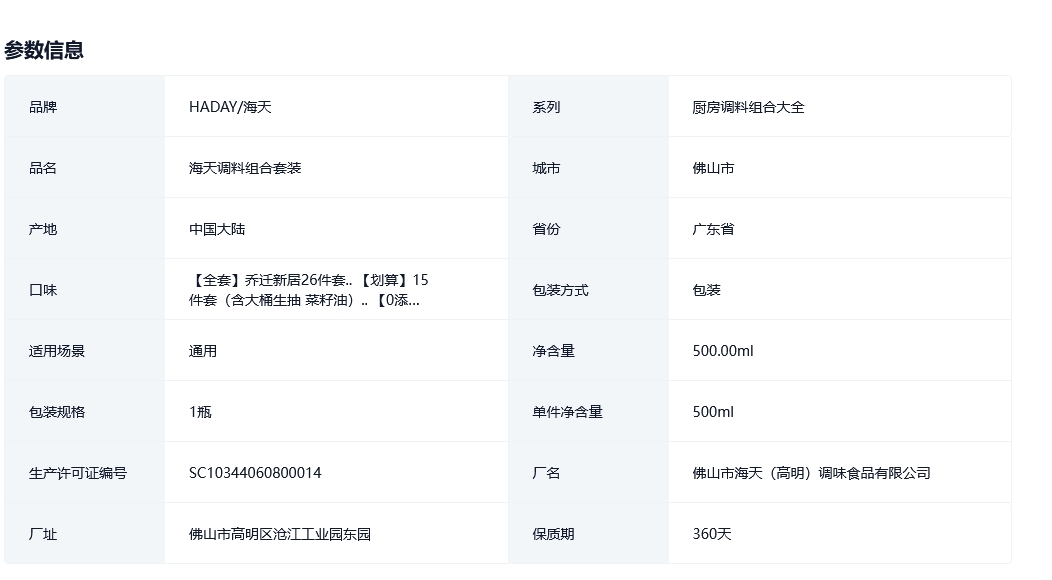Image resolution: width=1052 pixels, height=580 pixels.
Task: Click the 360天 shelf life value
Action: (712, 535)
